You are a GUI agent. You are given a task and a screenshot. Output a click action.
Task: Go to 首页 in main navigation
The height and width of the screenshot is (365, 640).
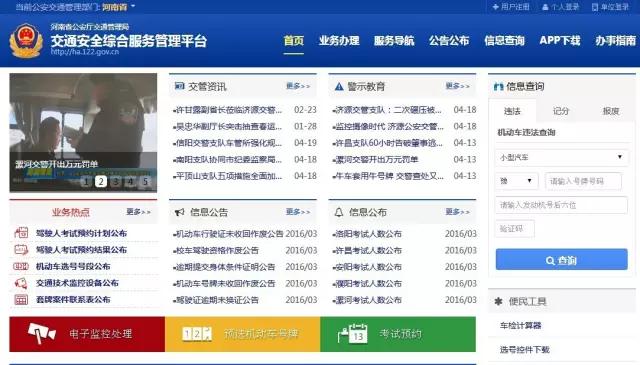tap(294, 40)
